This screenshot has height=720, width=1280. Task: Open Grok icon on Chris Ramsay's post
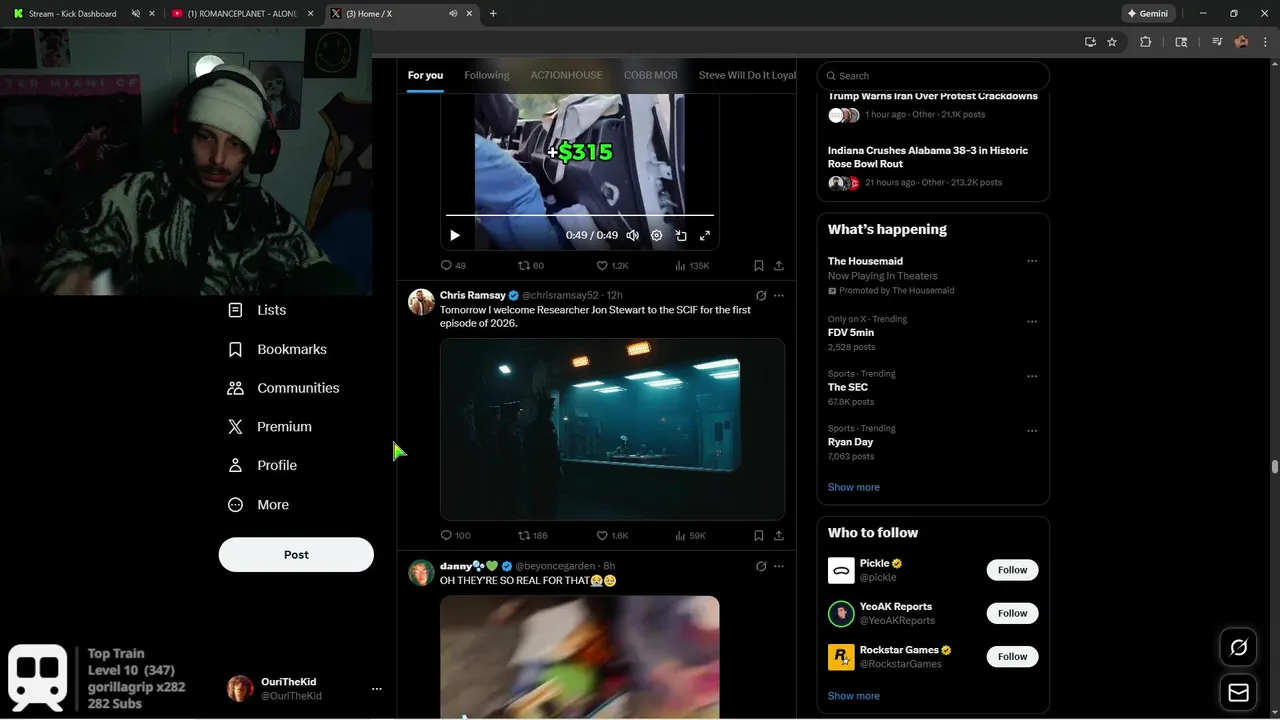coord(761,296)
